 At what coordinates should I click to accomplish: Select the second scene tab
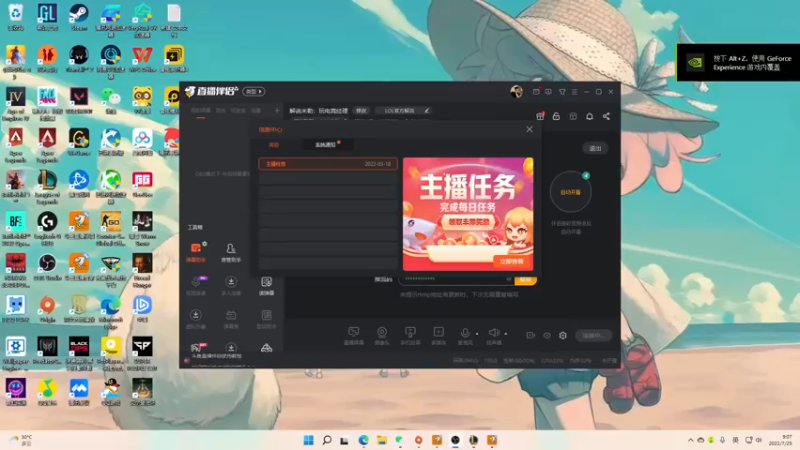[x=221, y=111]
